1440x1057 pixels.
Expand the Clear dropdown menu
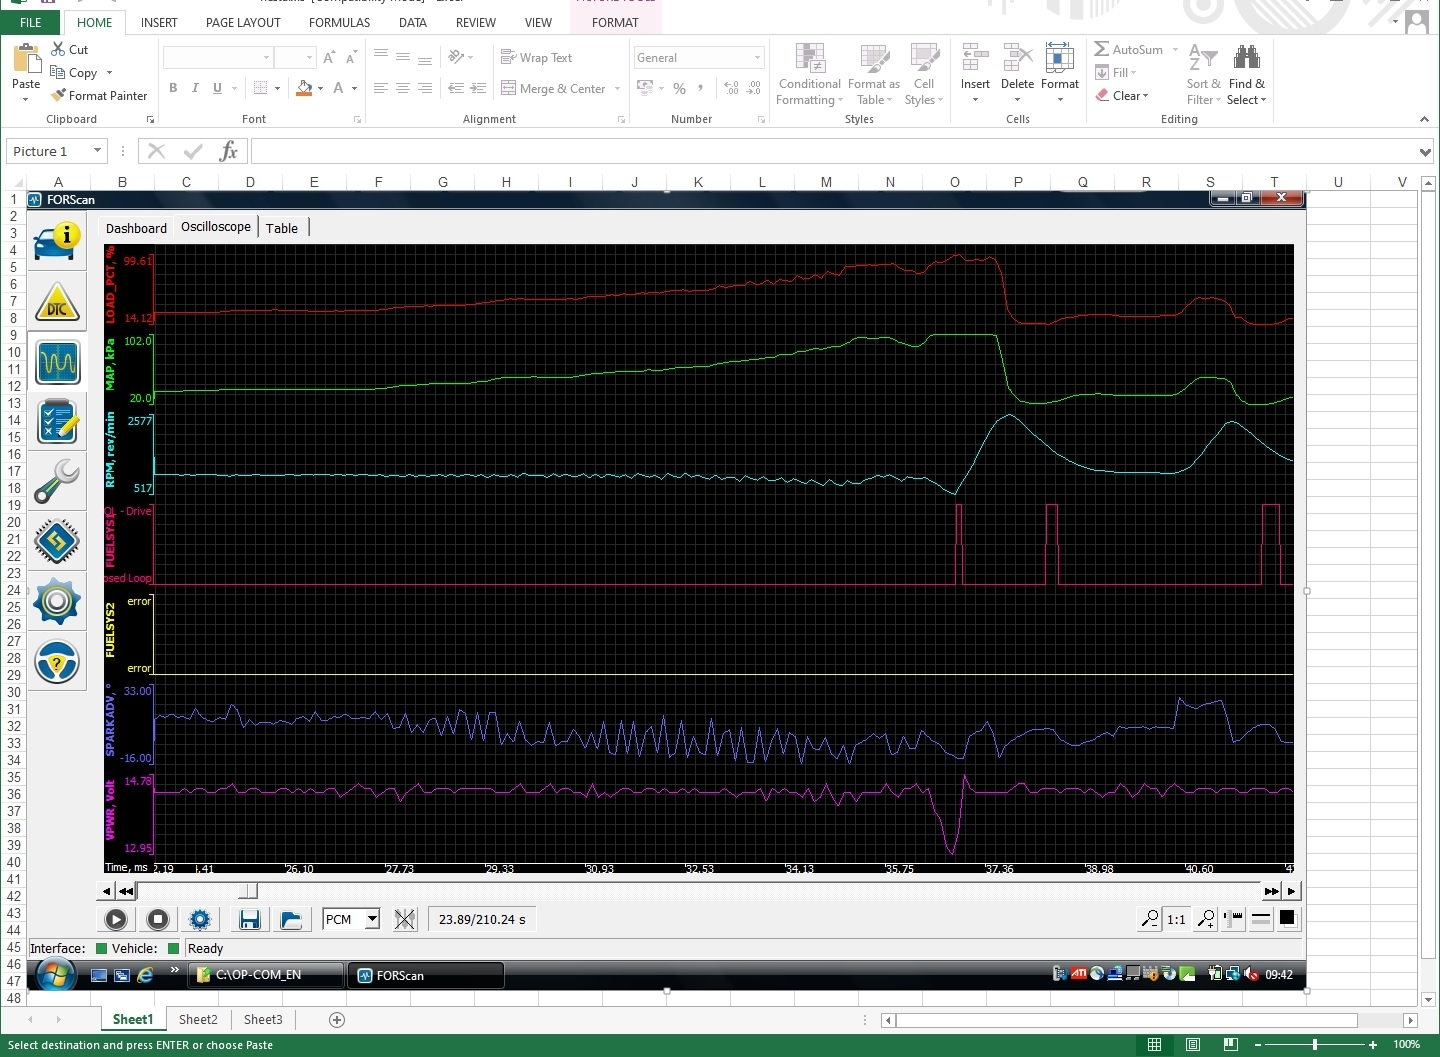tap(1145, 96)
